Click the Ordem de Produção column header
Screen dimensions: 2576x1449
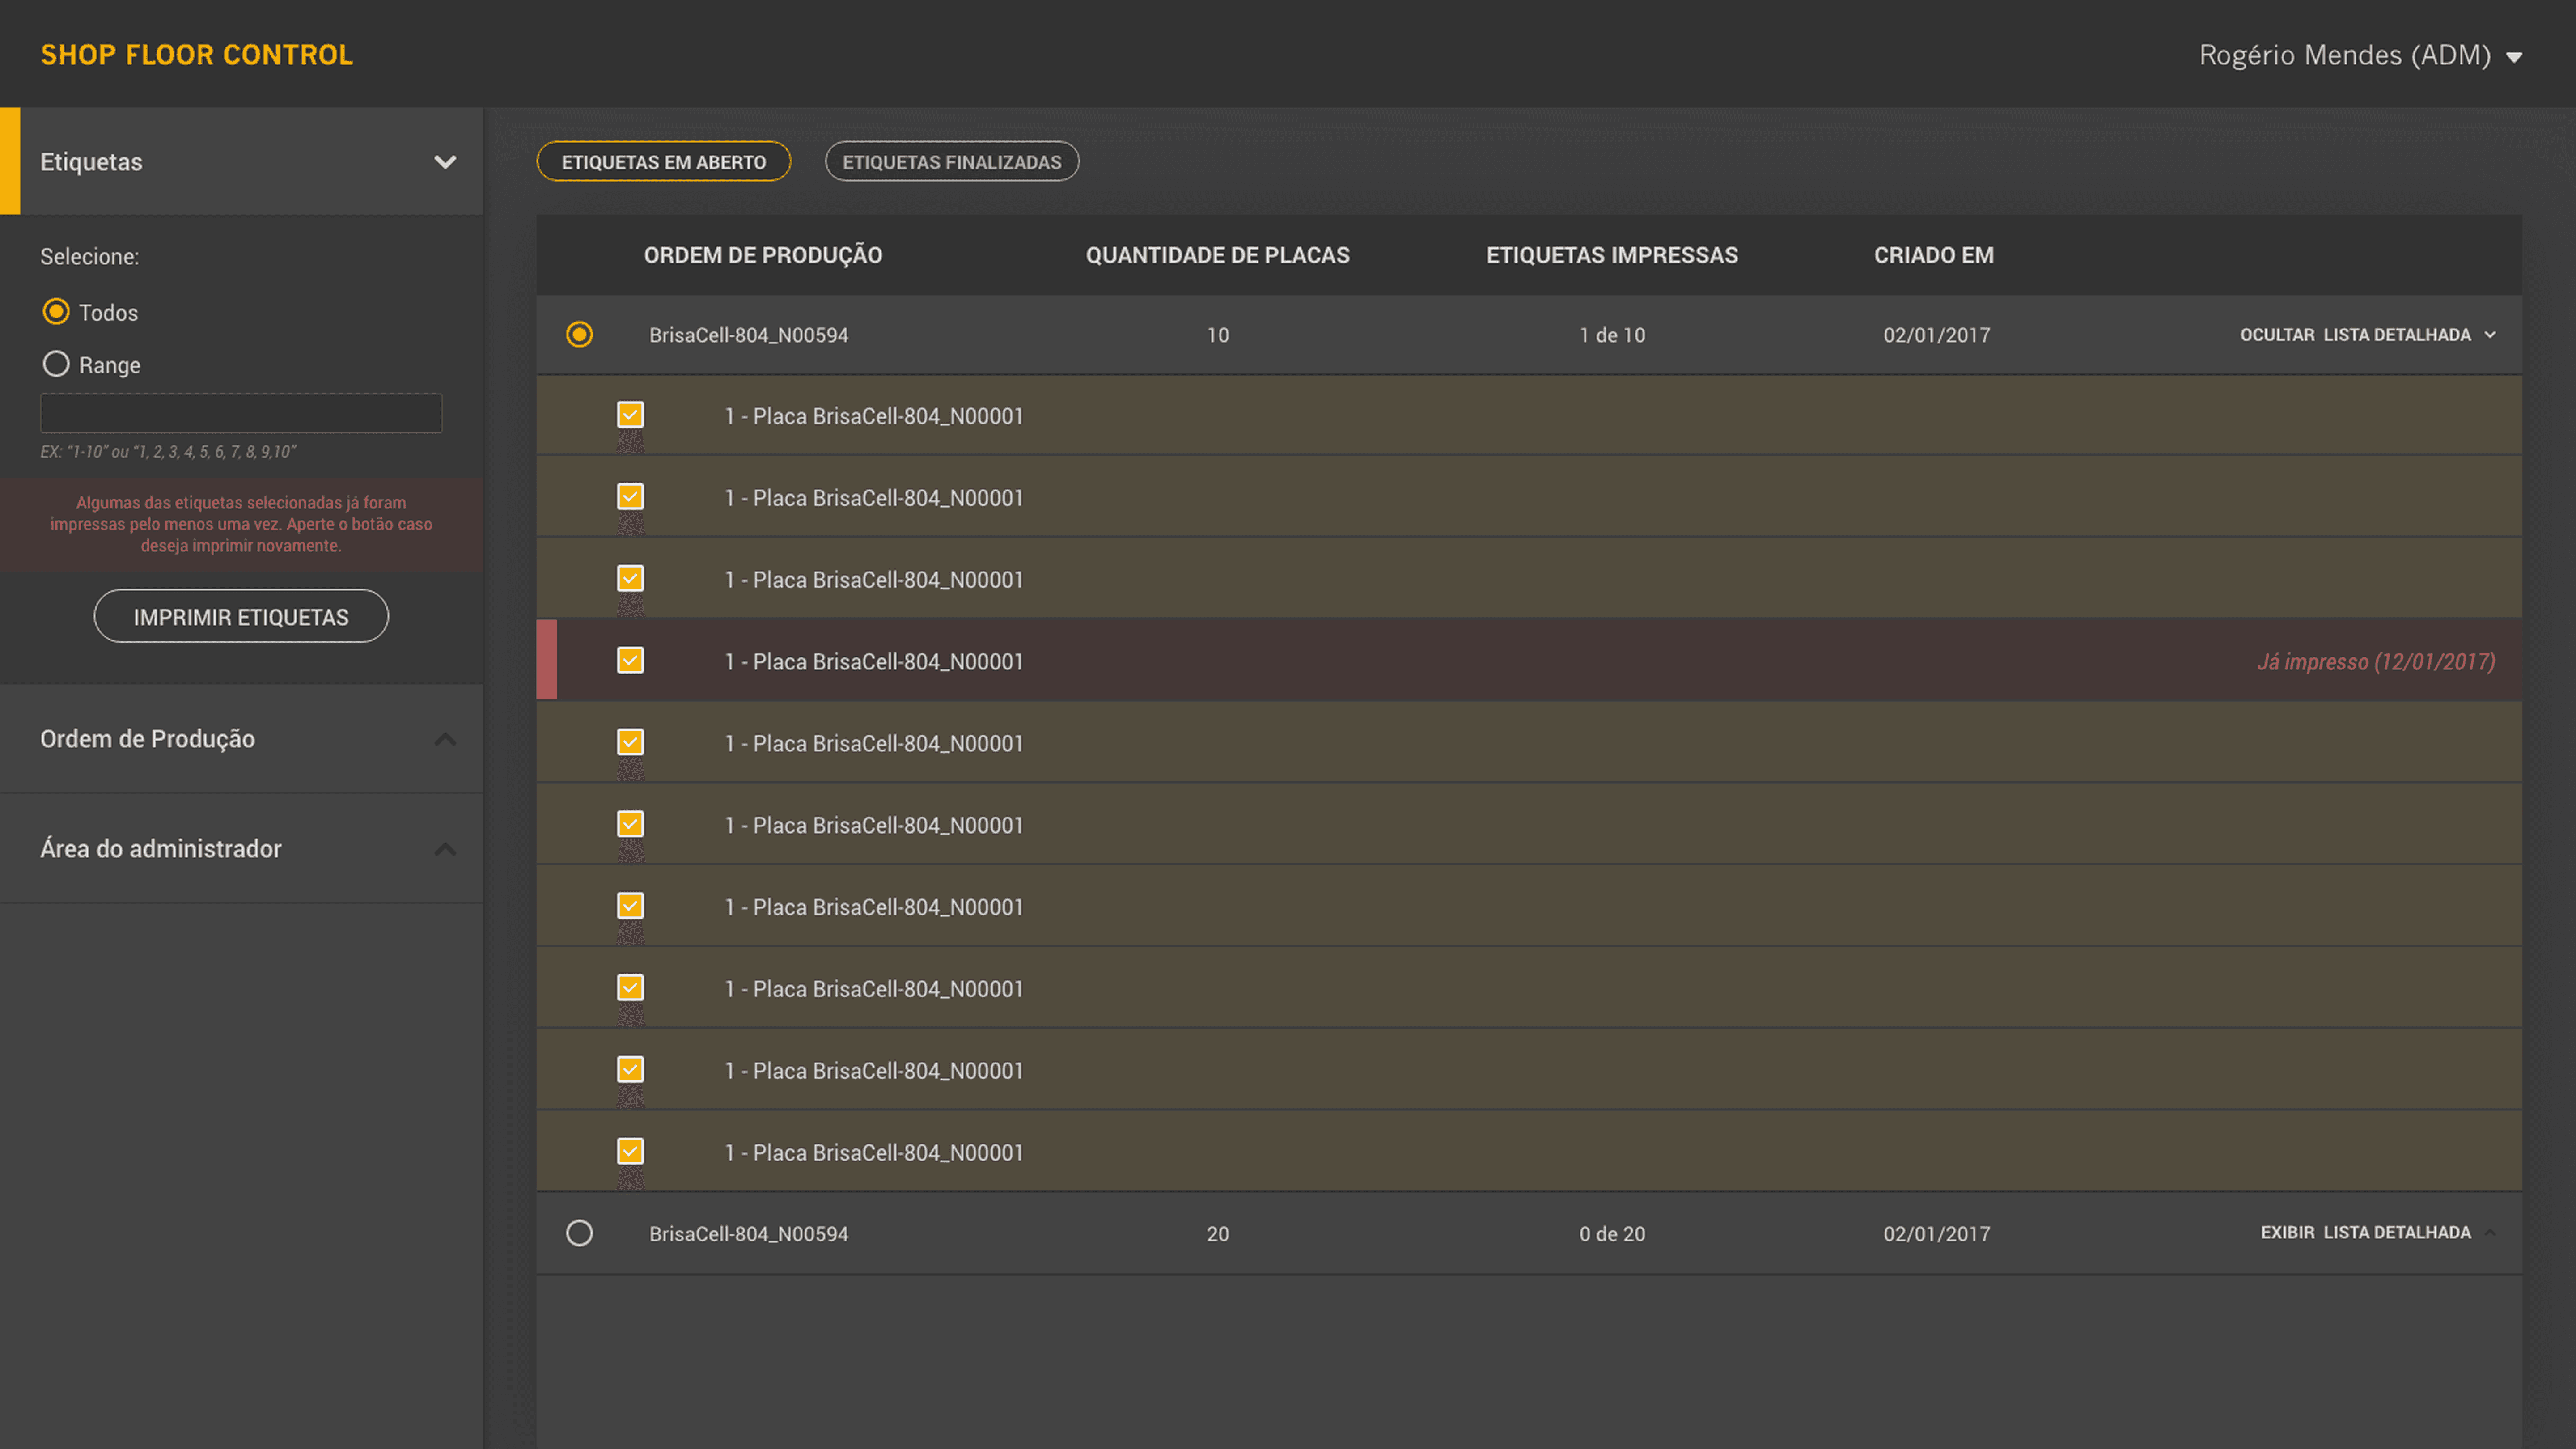tap(762, 255)
